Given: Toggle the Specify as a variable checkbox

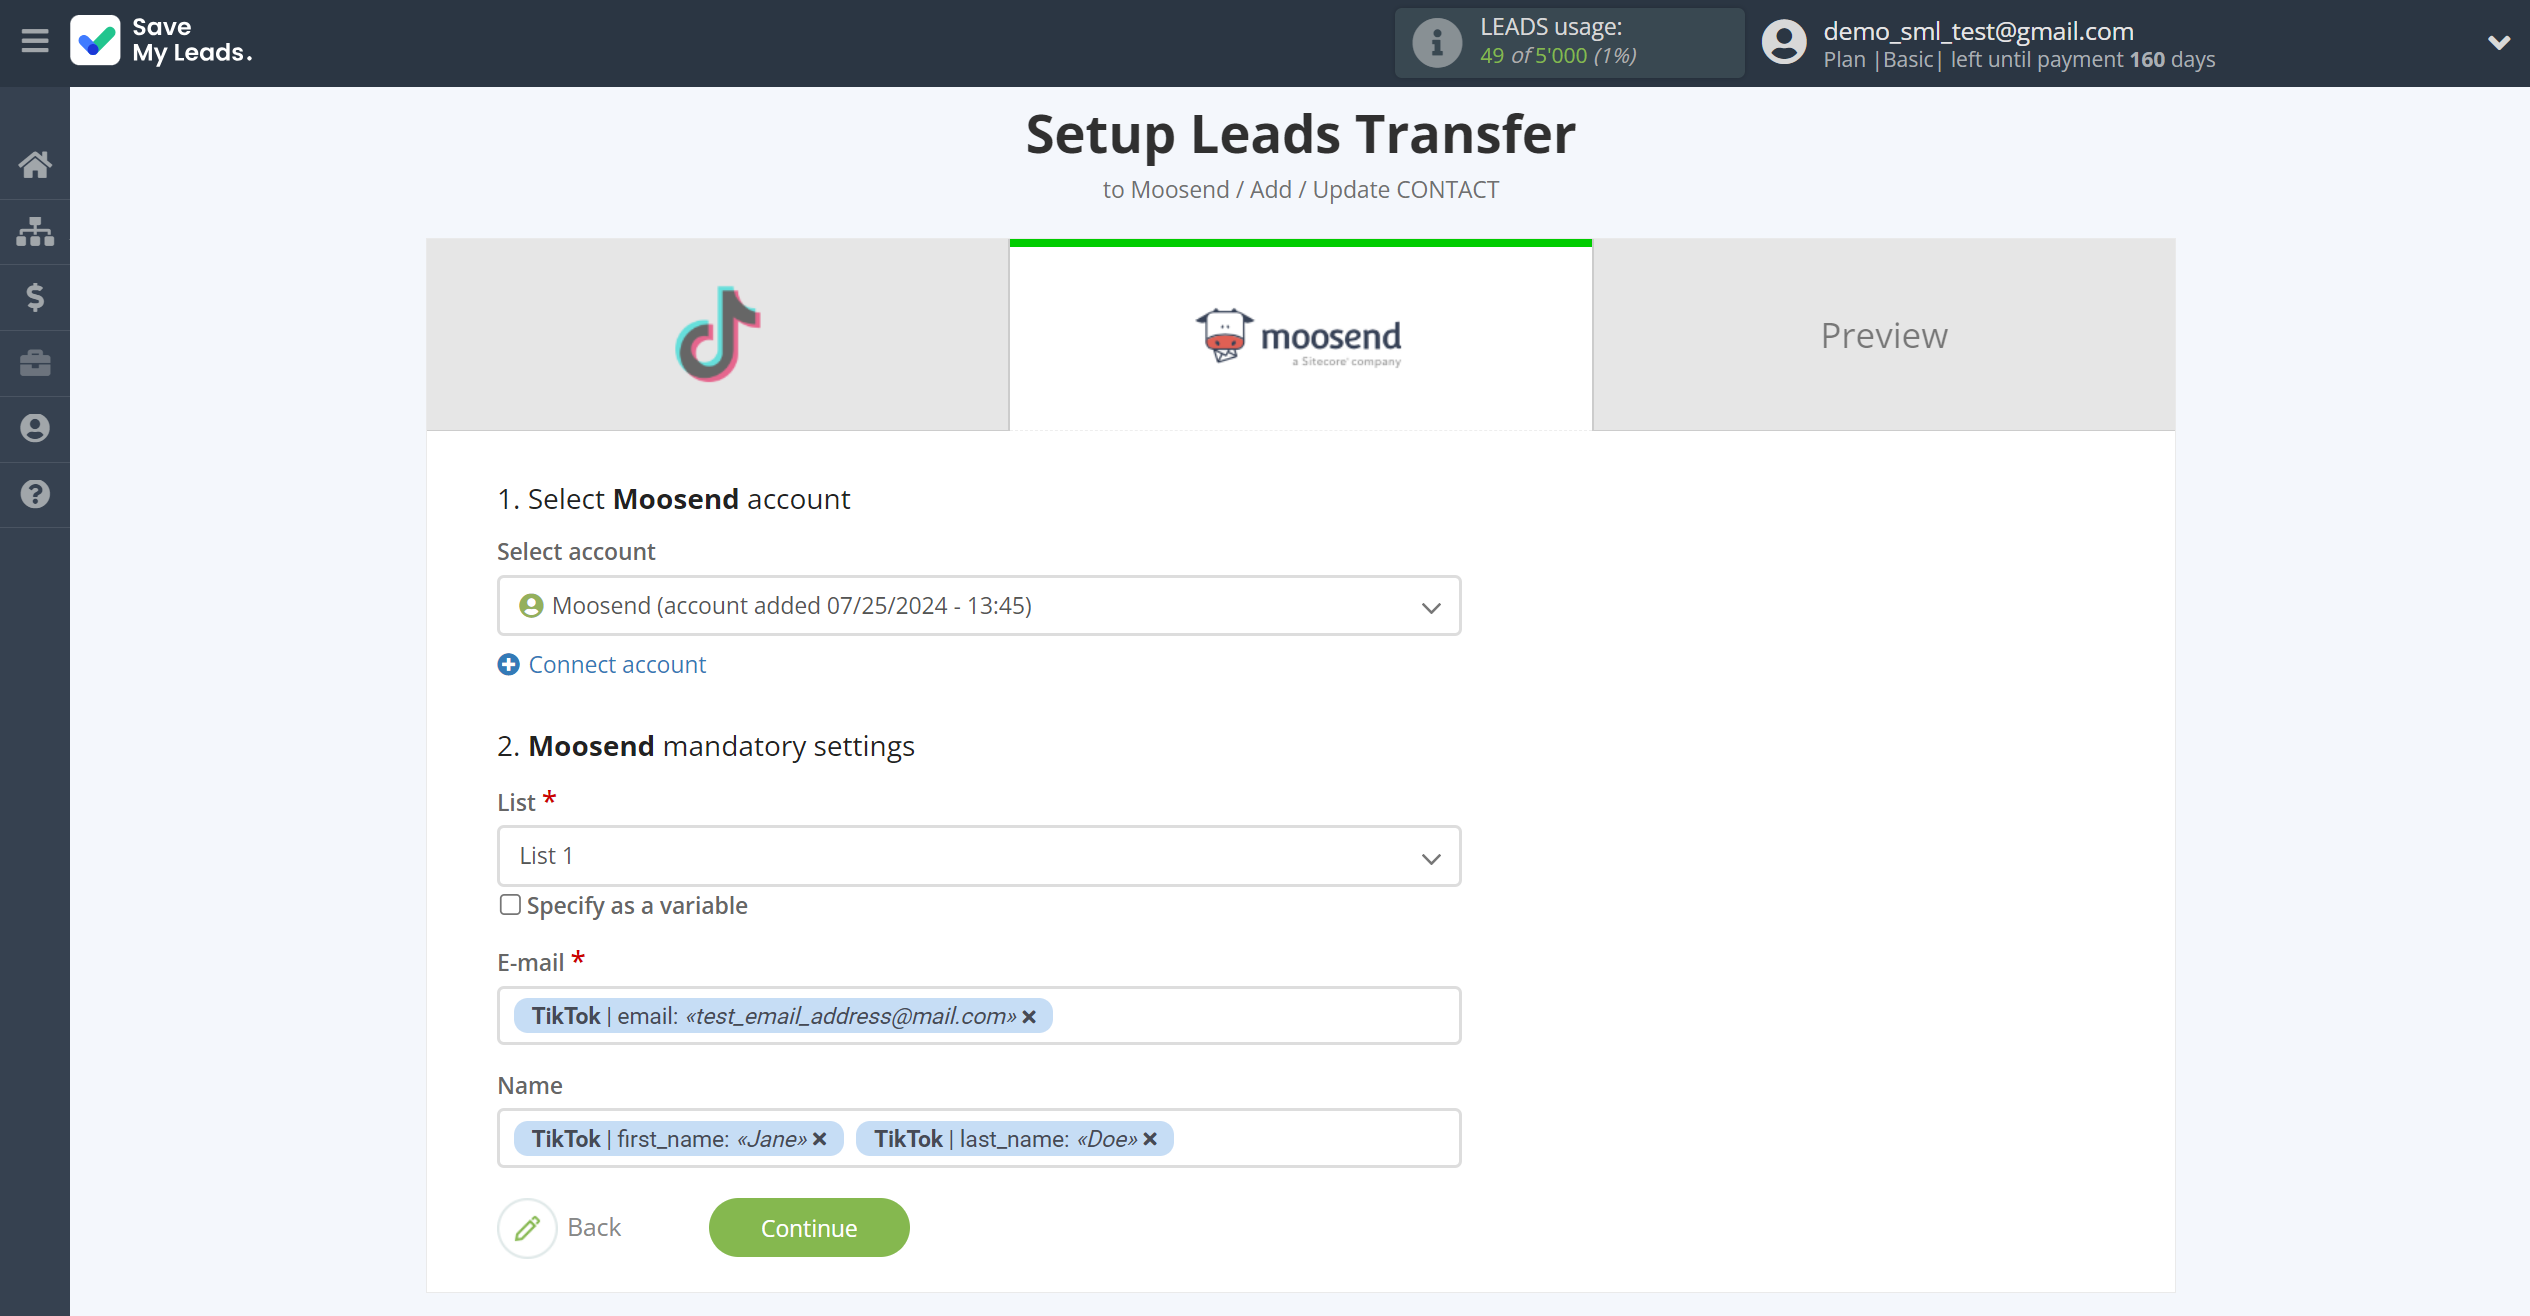Looking at the screenshot, I should coord(509,904).
